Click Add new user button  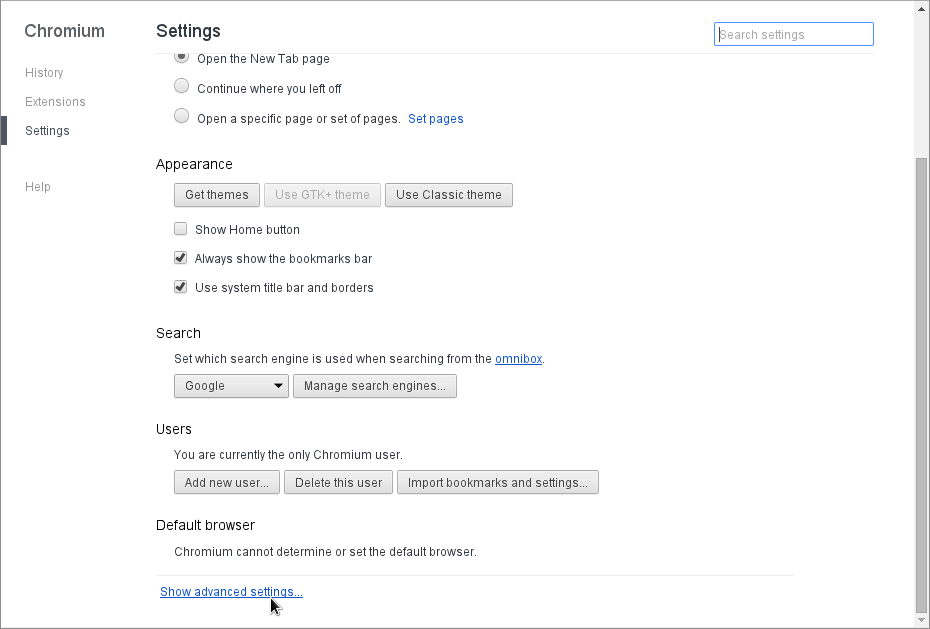(227, 483)
